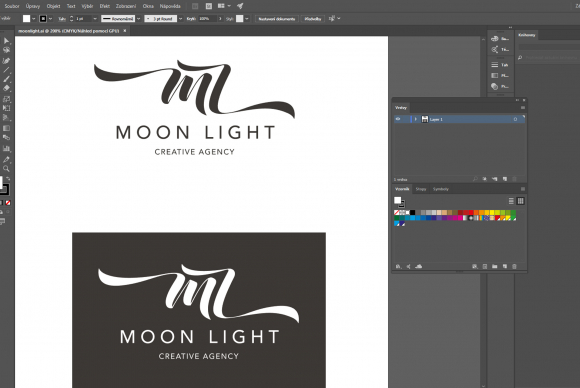Open the Soubor menu

coord(12,6)
